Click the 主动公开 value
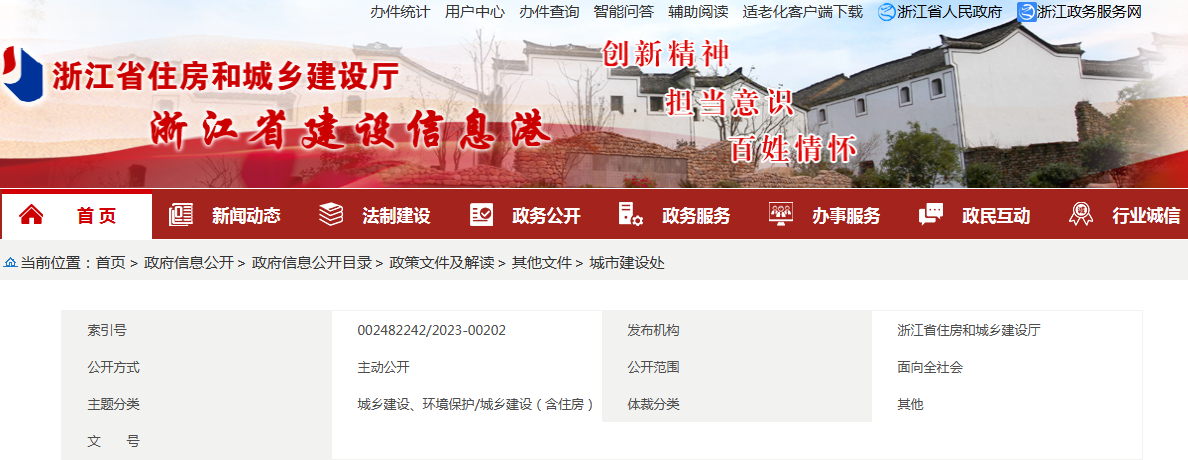This screenshot has width=1188, height=460. [x=383, y=368]
